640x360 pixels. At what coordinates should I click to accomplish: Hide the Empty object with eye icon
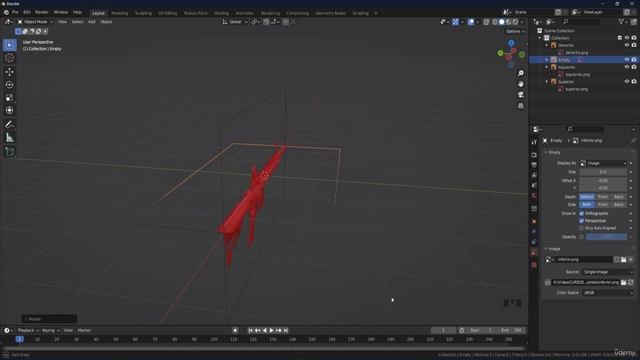[x=627, y=60]
